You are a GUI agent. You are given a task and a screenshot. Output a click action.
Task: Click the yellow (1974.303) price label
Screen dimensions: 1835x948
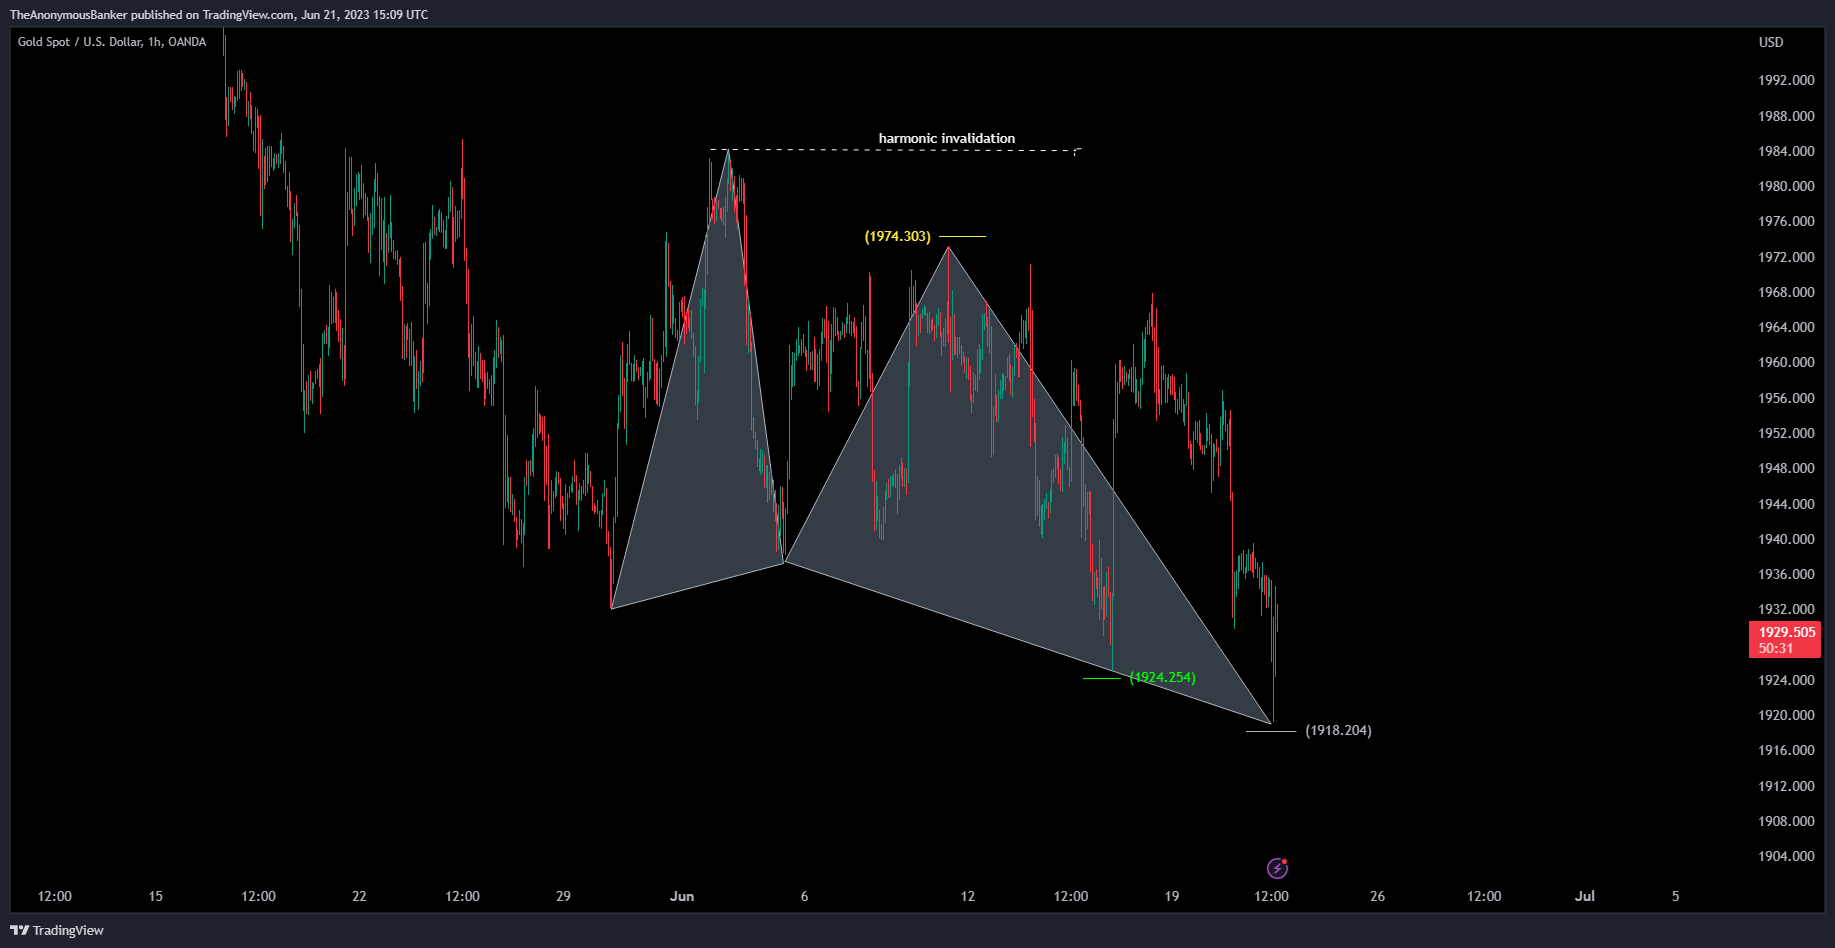point(898,236)
